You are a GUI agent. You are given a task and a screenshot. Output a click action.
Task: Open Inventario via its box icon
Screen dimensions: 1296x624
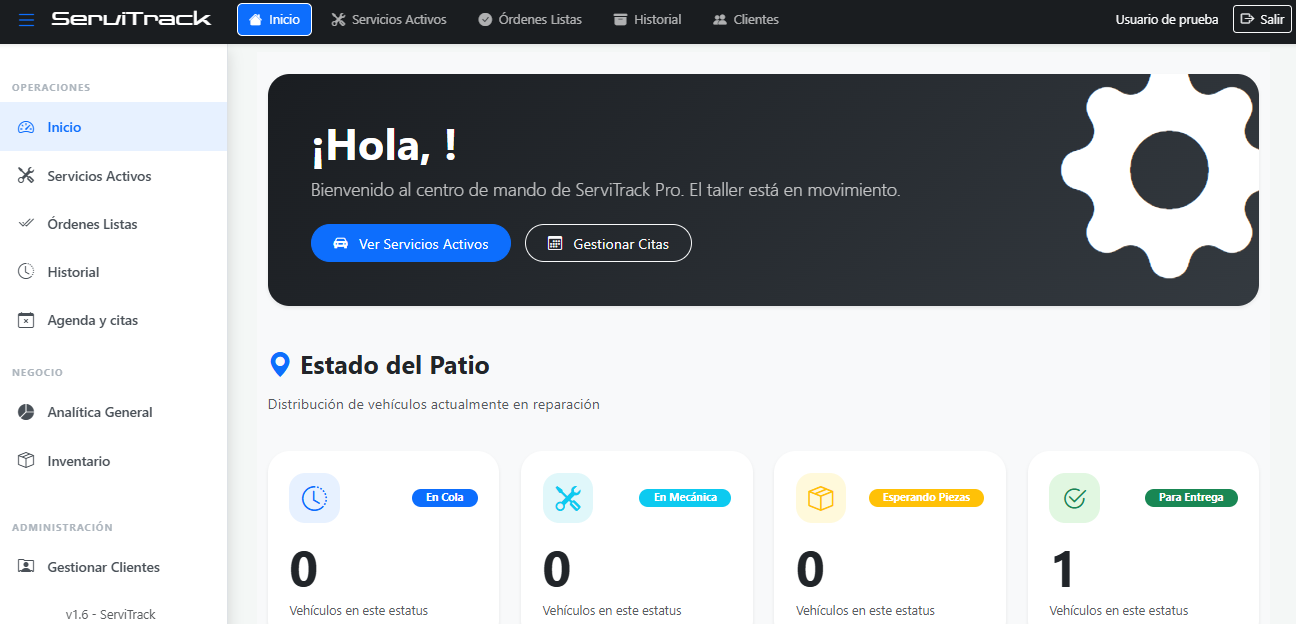[x=24, y=460]
